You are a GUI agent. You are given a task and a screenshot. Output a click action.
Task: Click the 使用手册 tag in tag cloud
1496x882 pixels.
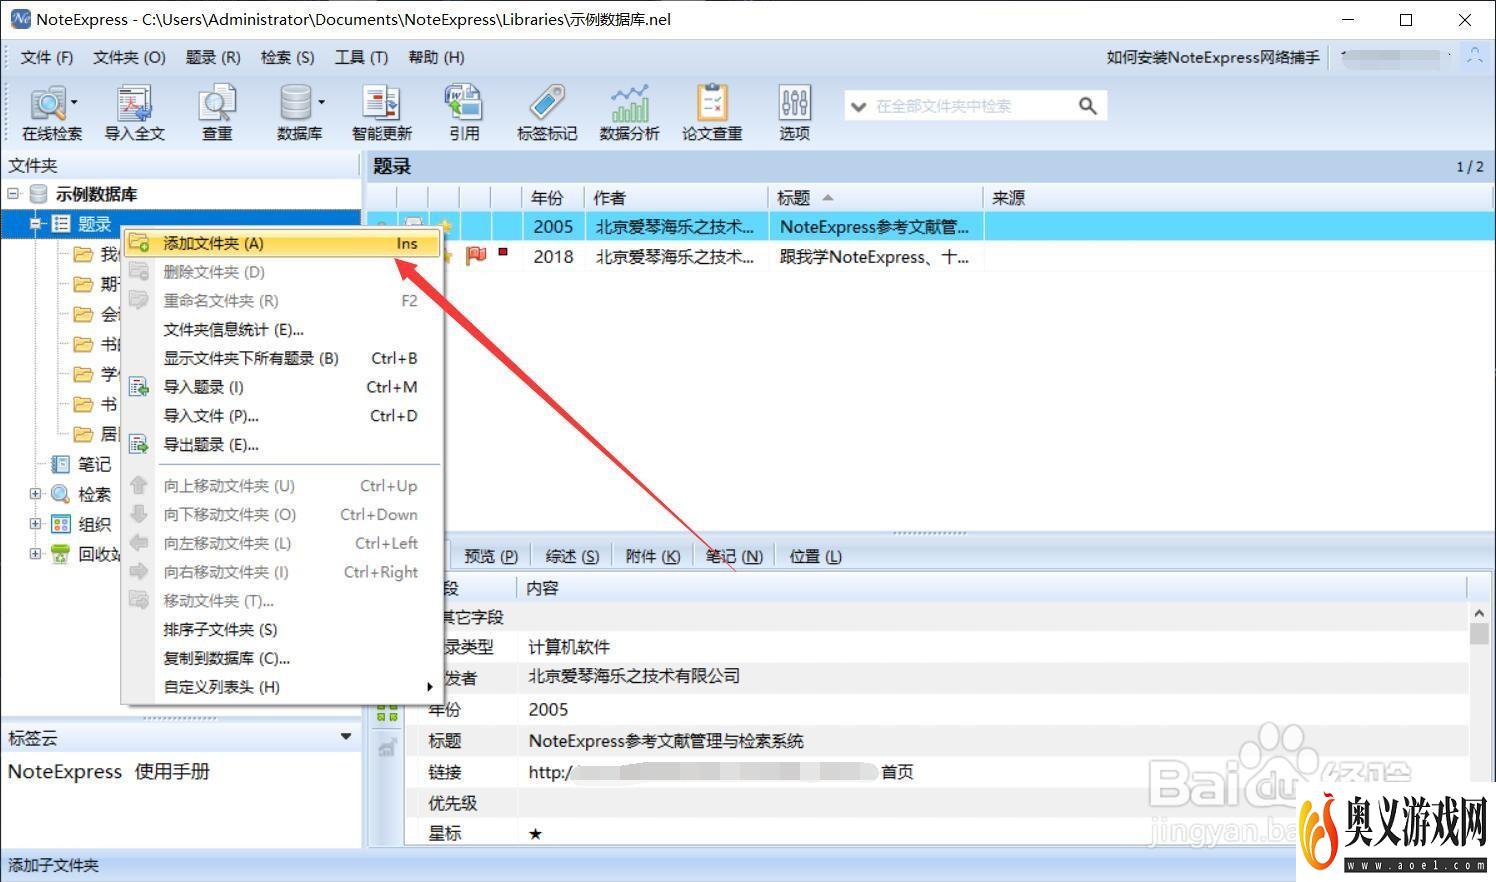click(172, 771)
